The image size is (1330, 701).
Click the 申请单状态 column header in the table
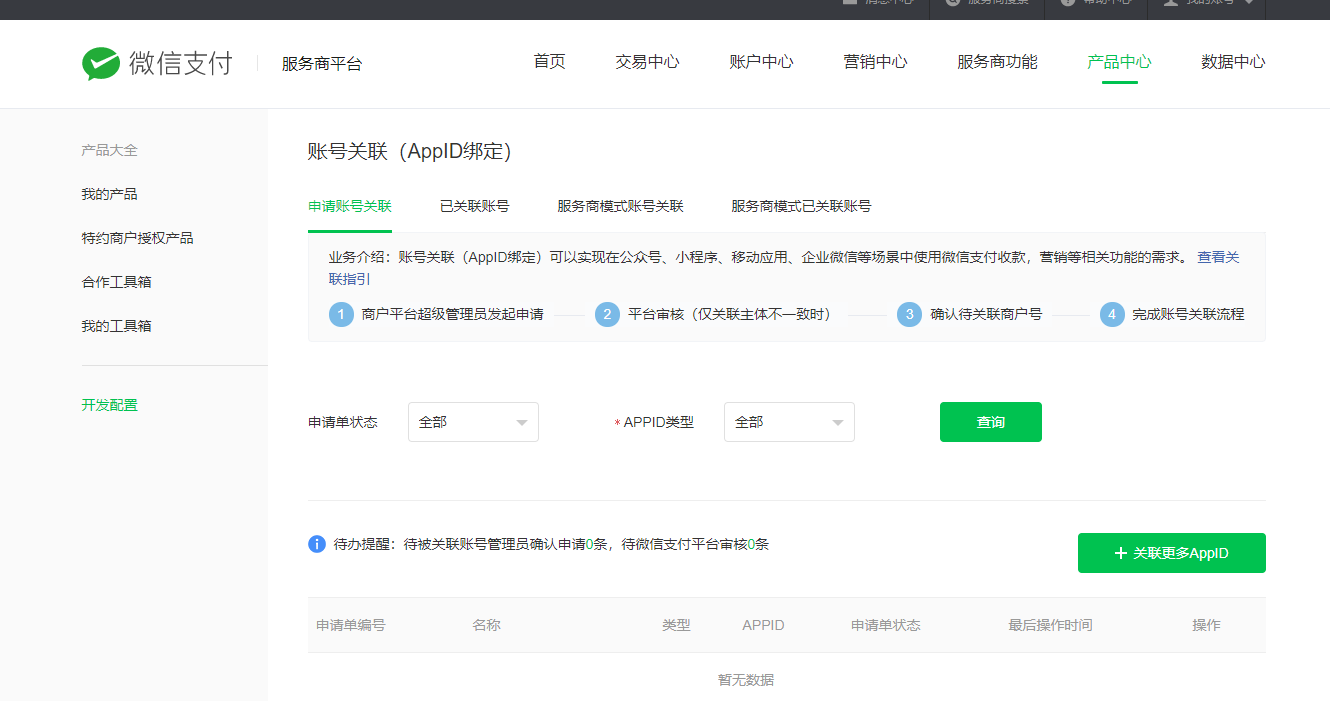coord(886,625)
